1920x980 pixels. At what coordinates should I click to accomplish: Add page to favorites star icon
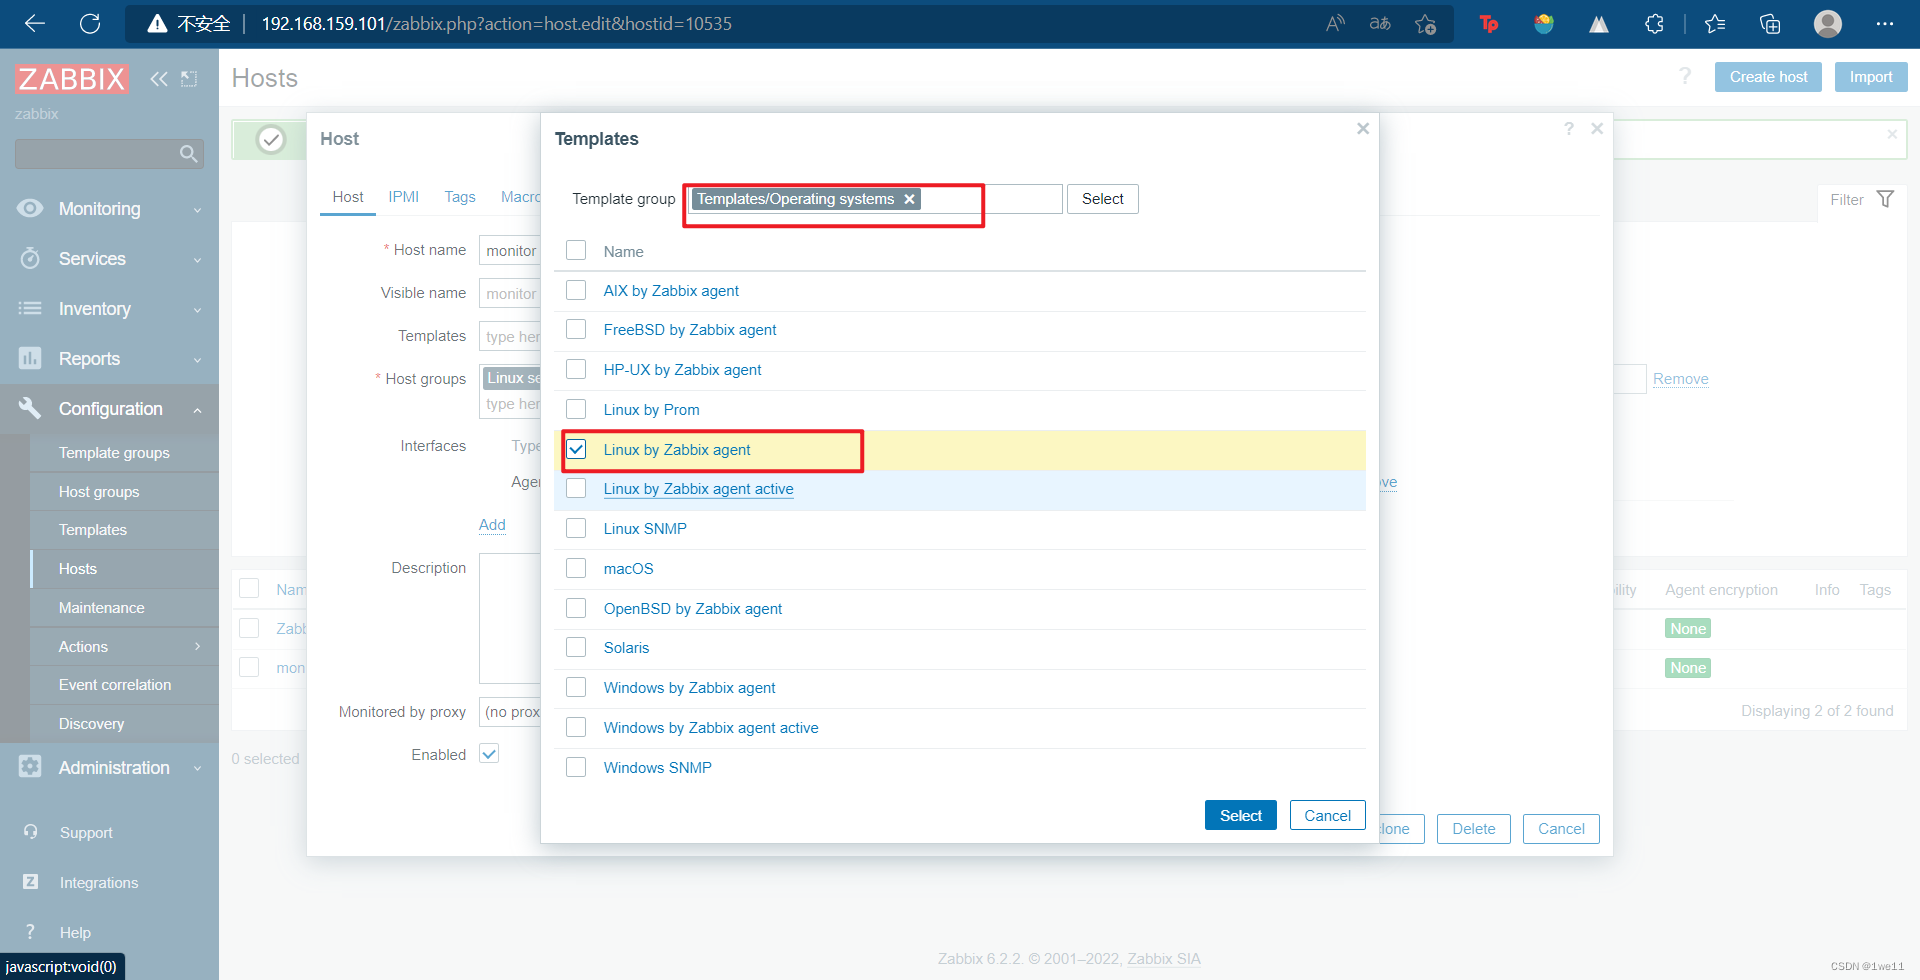click(1426, 24)
